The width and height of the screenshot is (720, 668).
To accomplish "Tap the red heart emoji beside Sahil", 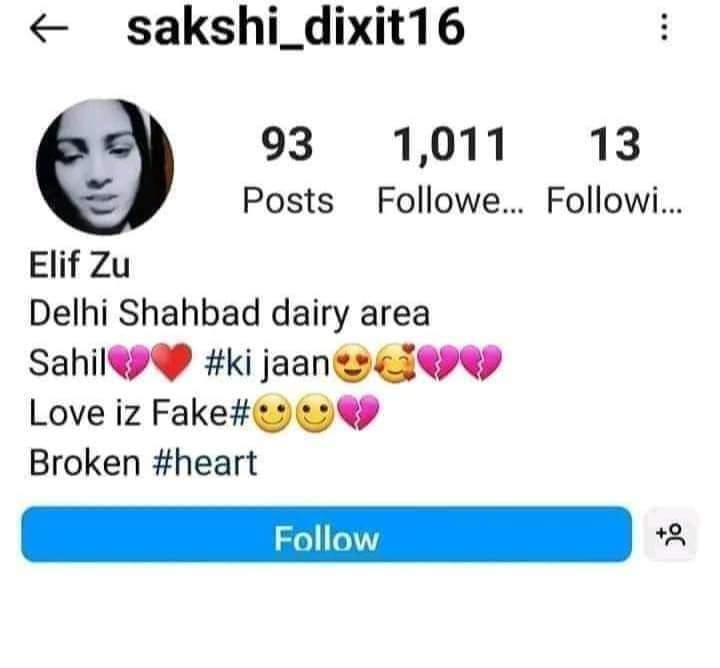I will pyautogui.click(x=172, y=363).
